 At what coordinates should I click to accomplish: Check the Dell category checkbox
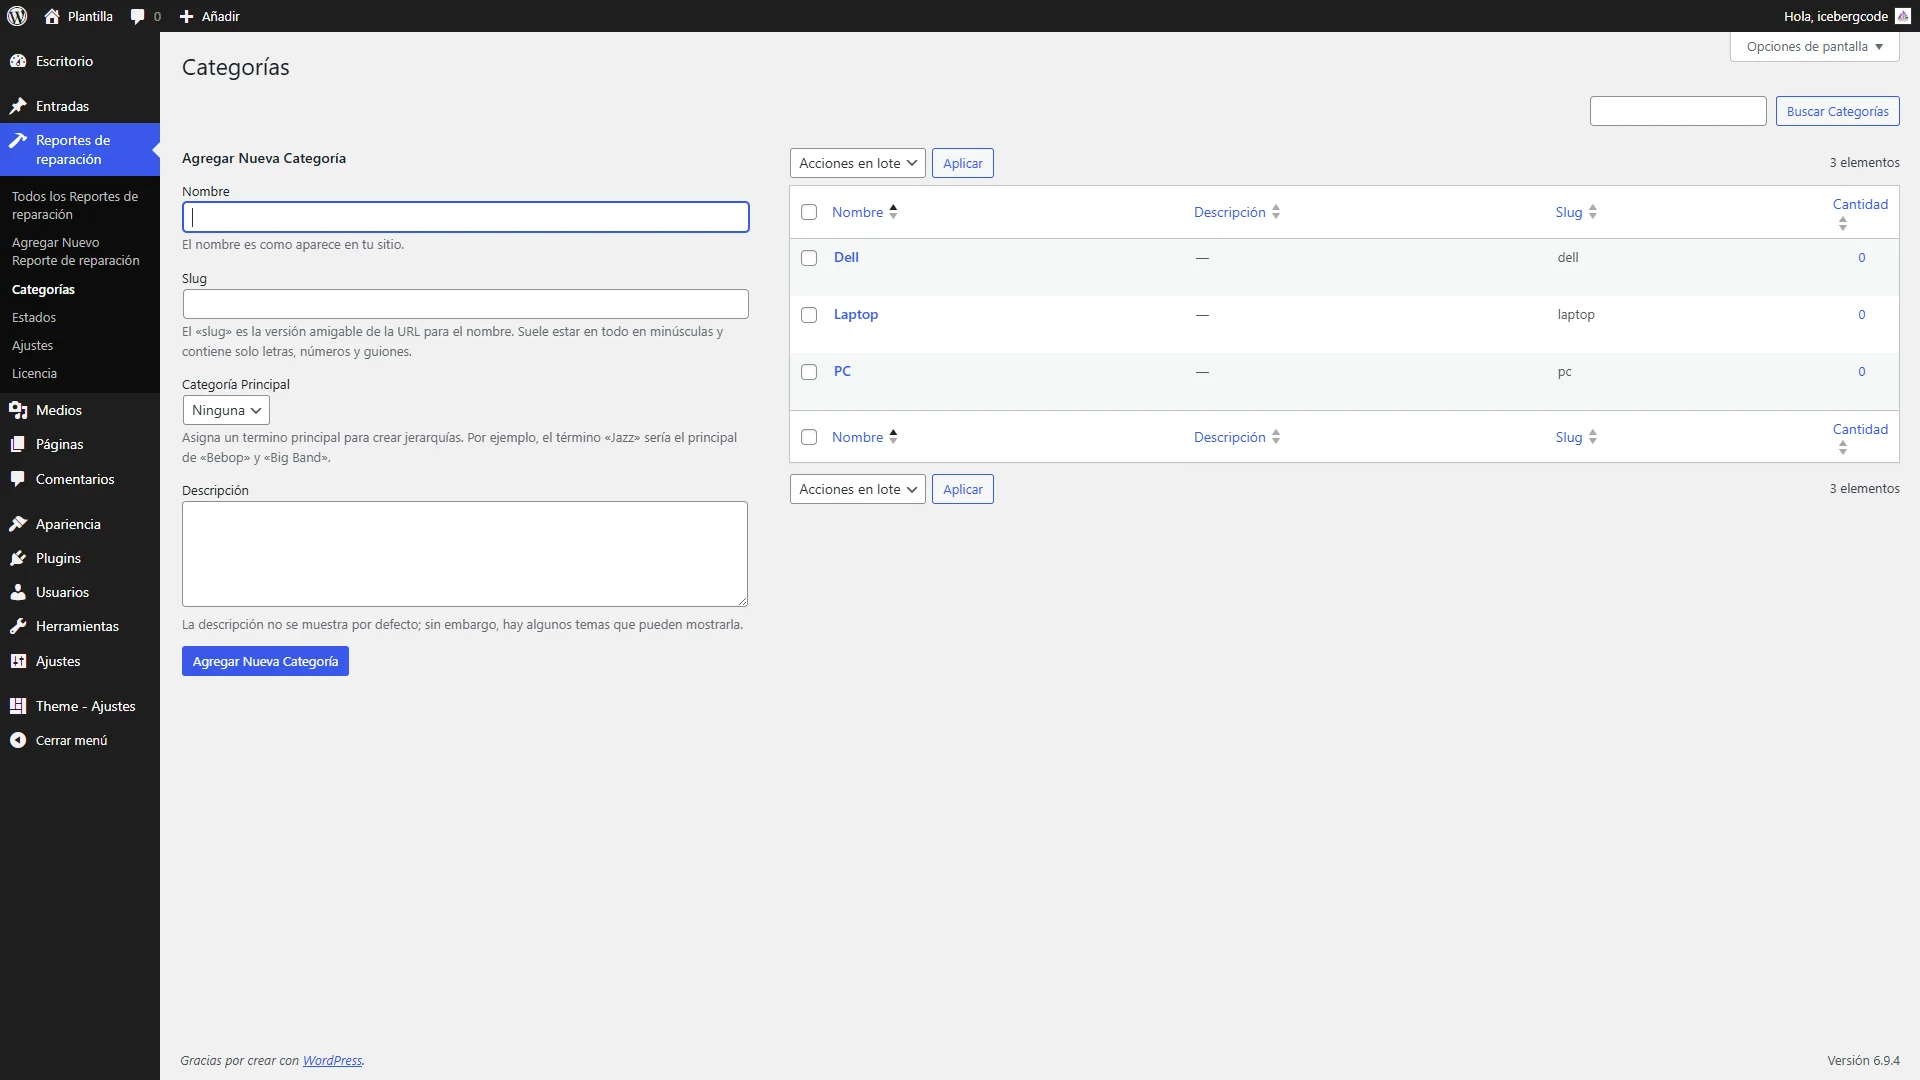coord(809,258)
